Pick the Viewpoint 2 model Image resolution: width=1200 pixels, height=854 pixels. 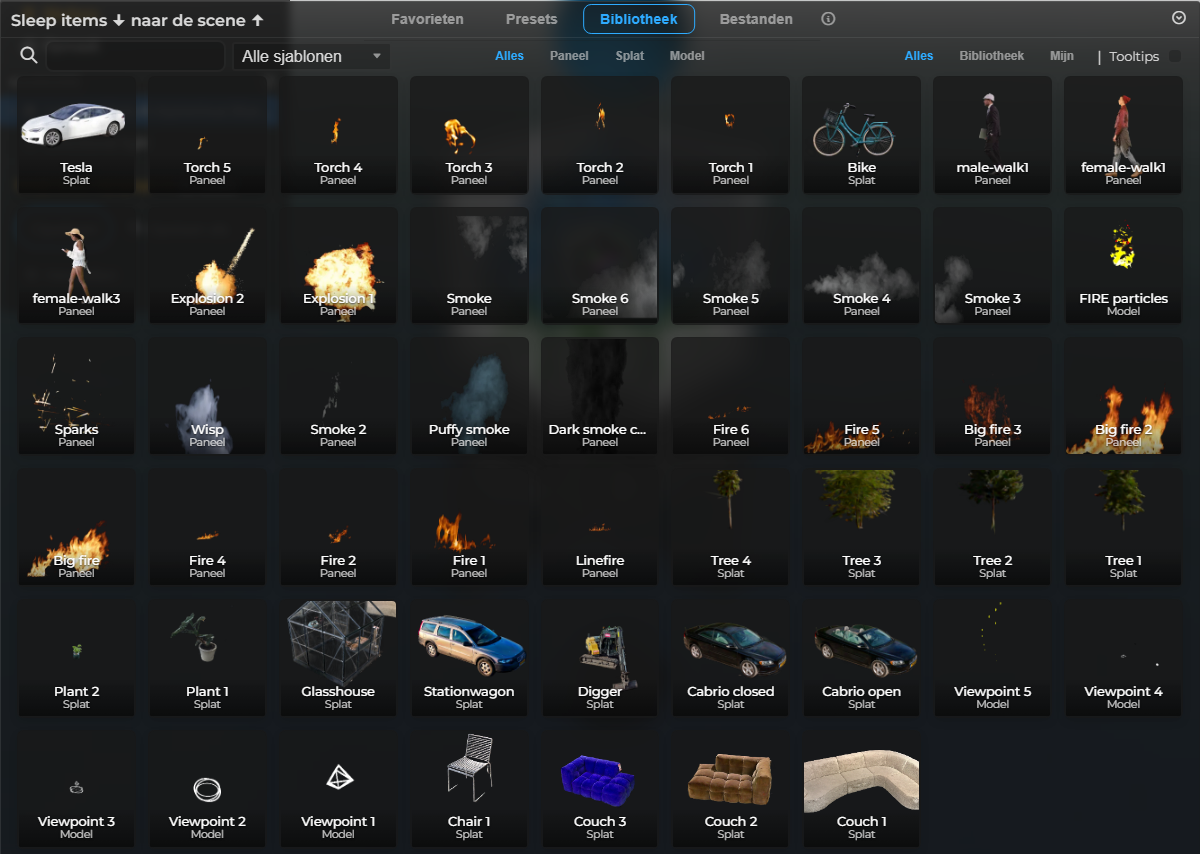[207, 789]
